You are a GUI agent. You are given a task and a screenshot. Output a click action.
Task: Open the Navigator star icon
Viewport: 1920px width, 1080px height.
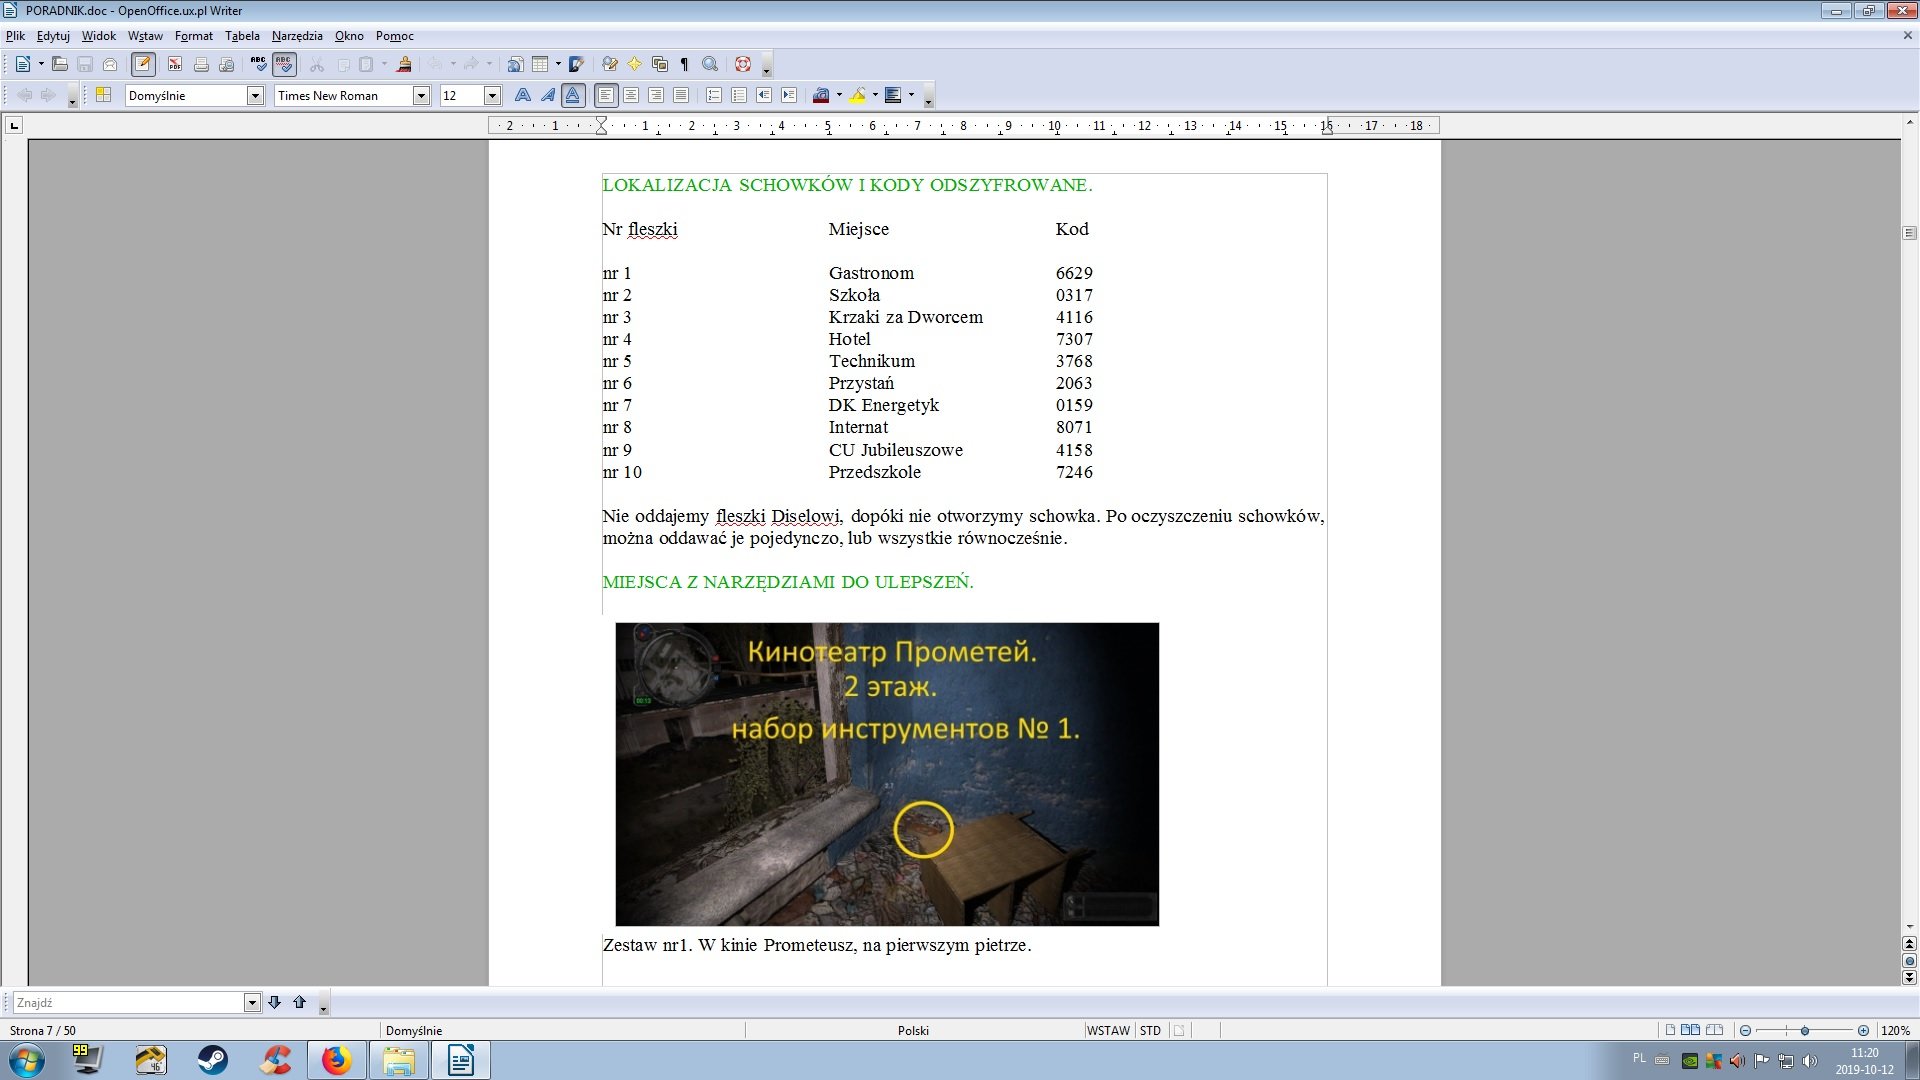coord(634,64)
